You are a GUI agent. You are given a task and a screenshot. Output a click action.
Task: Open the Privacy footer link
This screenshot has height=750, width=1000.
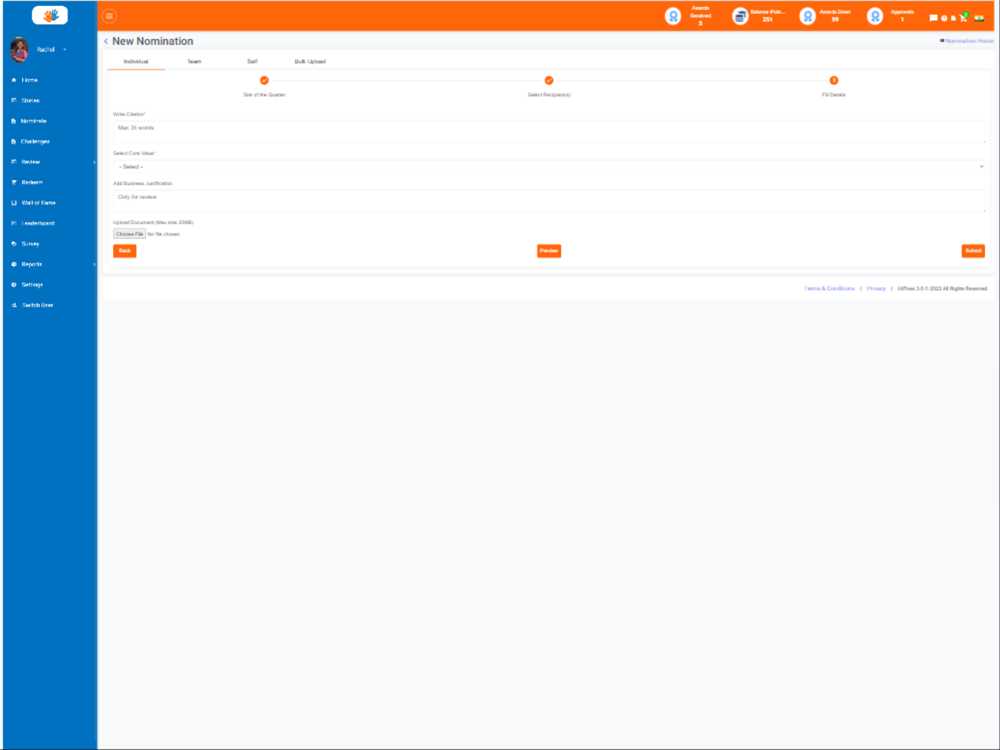[x=876, y=289]
